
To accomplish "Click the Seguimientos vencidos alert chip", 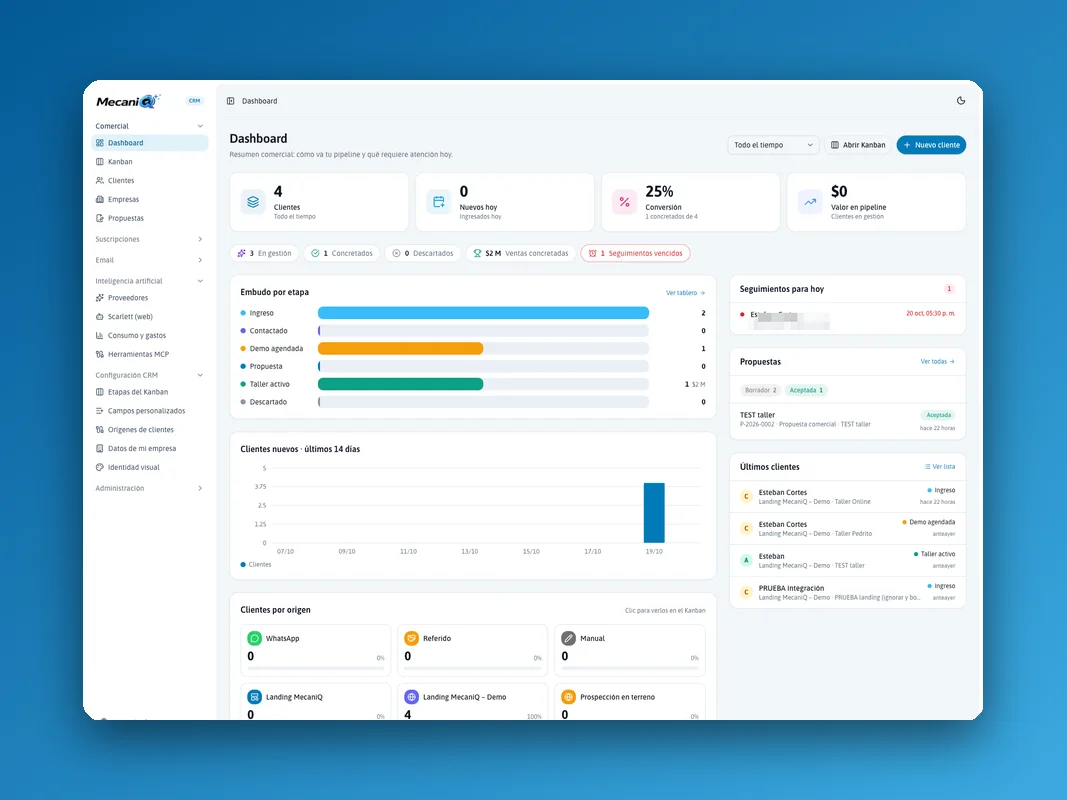I will (x=636, y=253).
